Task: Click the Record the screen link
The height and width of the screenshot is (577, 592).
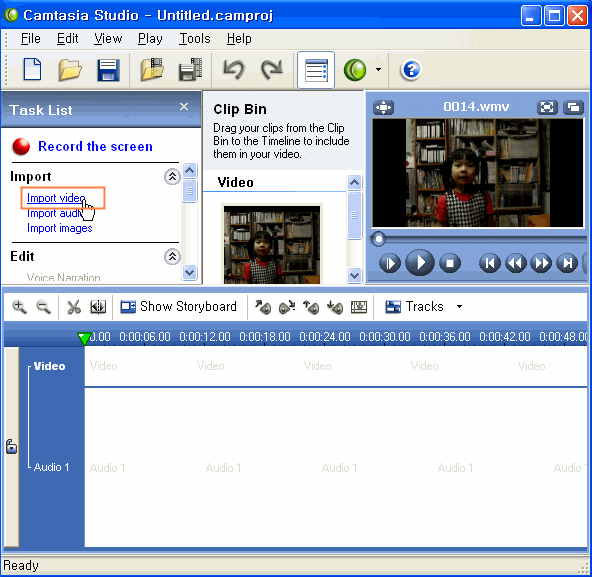Action: tap(96, 147)
